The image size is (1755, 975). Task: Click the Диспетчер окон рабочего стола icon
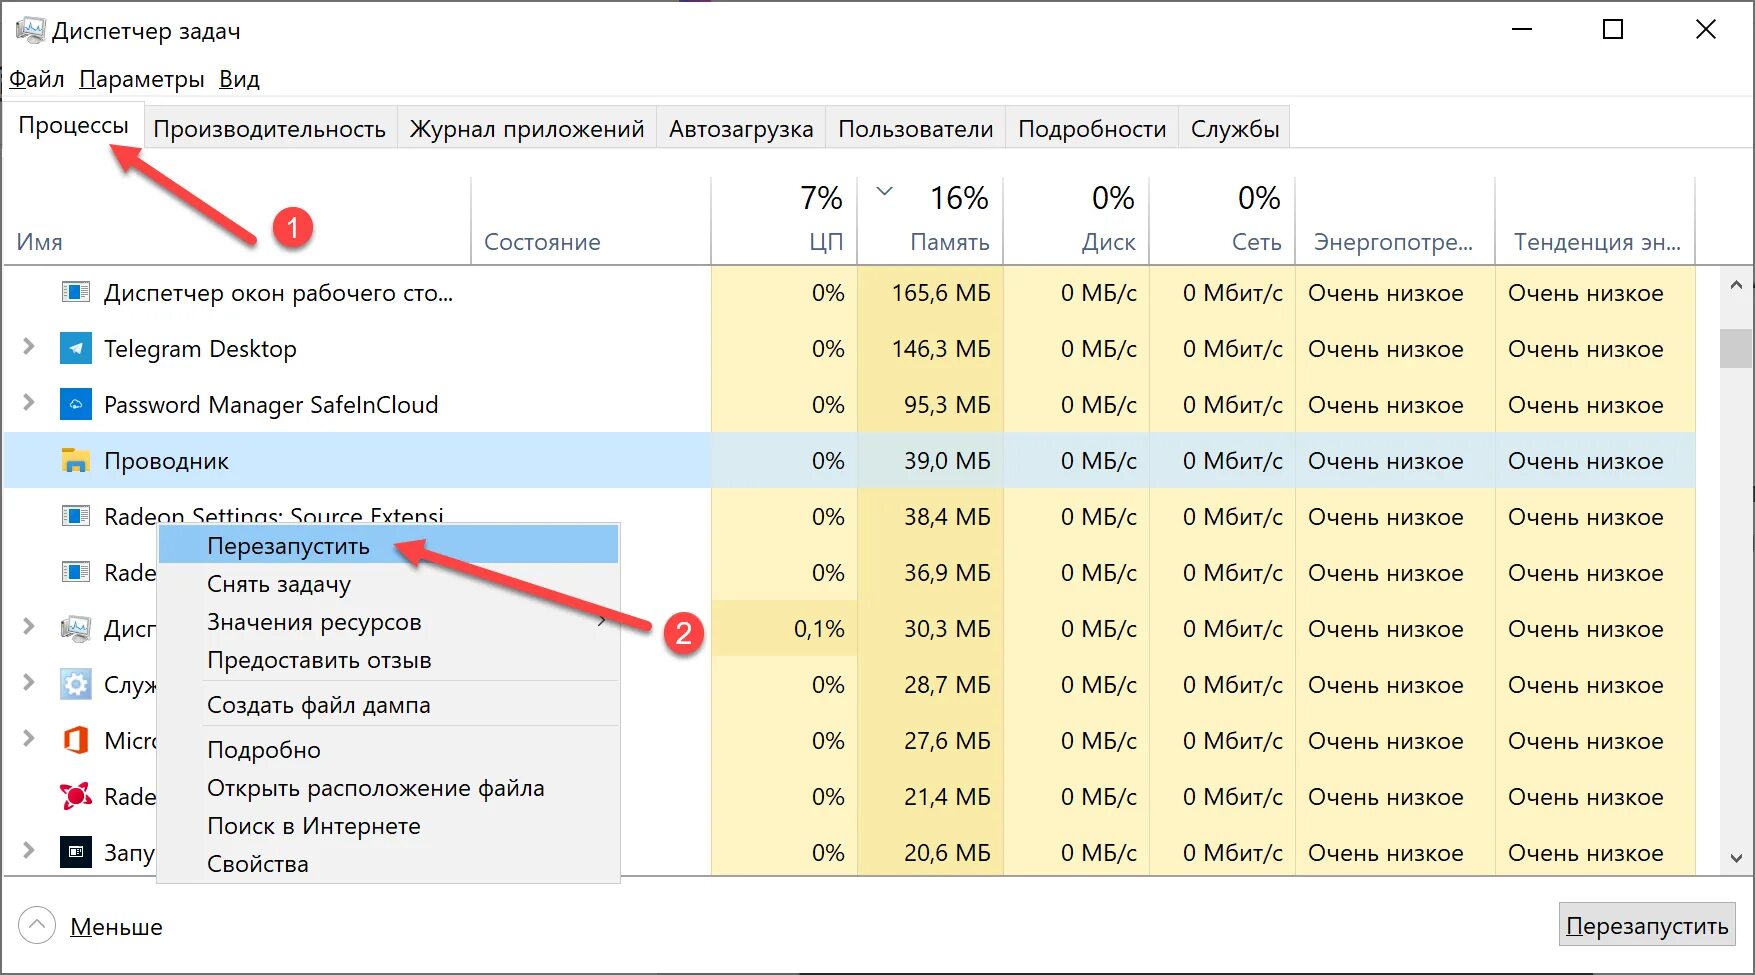coord(76,292)
